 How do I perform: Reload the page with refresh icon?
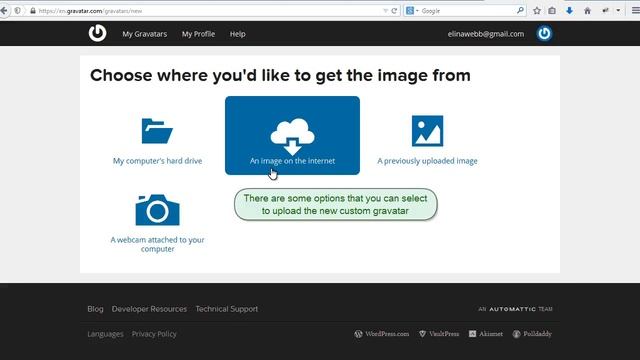click(394, 11)
